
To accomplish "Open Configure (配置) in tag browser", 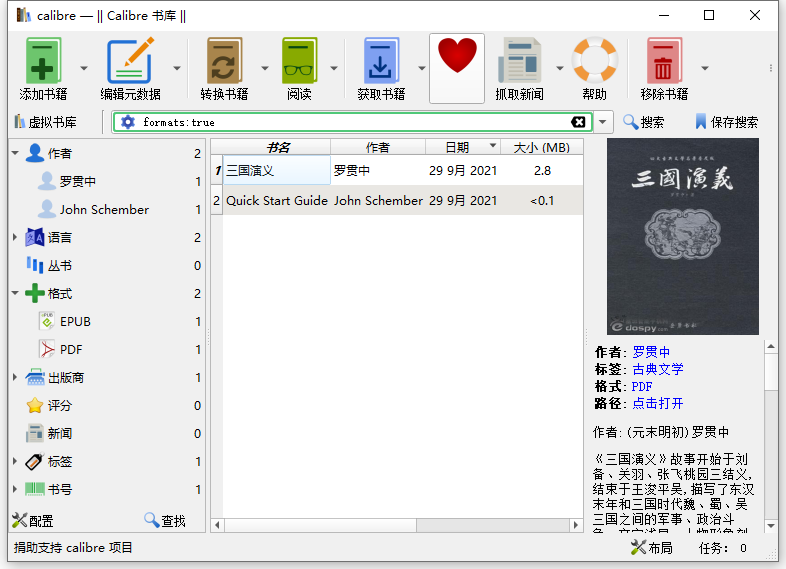I will 33,521.
